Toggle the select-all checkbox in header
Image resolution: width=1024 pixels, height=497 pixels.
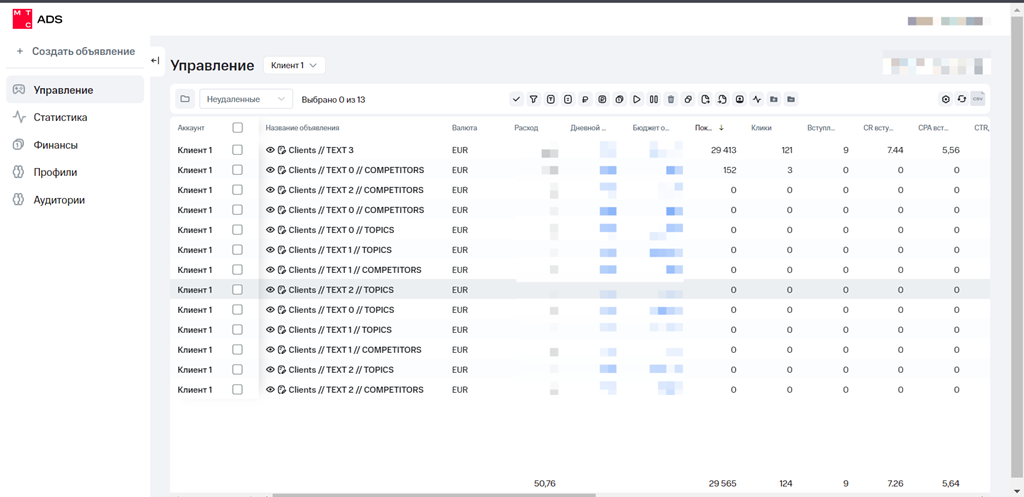(x=237, y=128)
